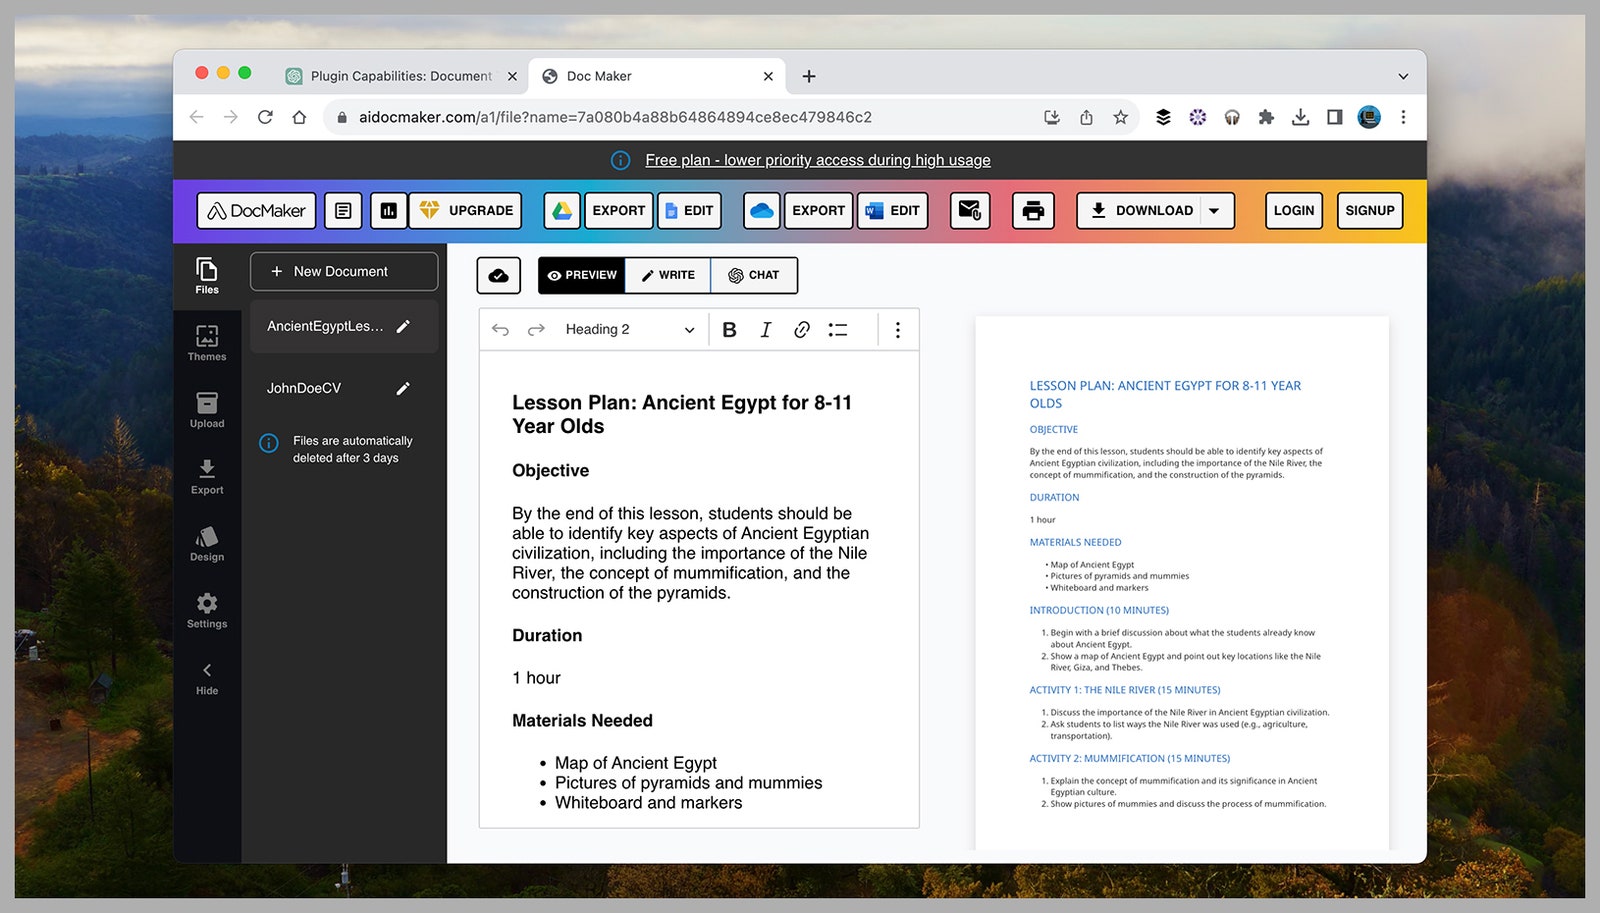Rename JohnDoeCV with pencil icon
The image size is (1600, 913).
(403, 388)
